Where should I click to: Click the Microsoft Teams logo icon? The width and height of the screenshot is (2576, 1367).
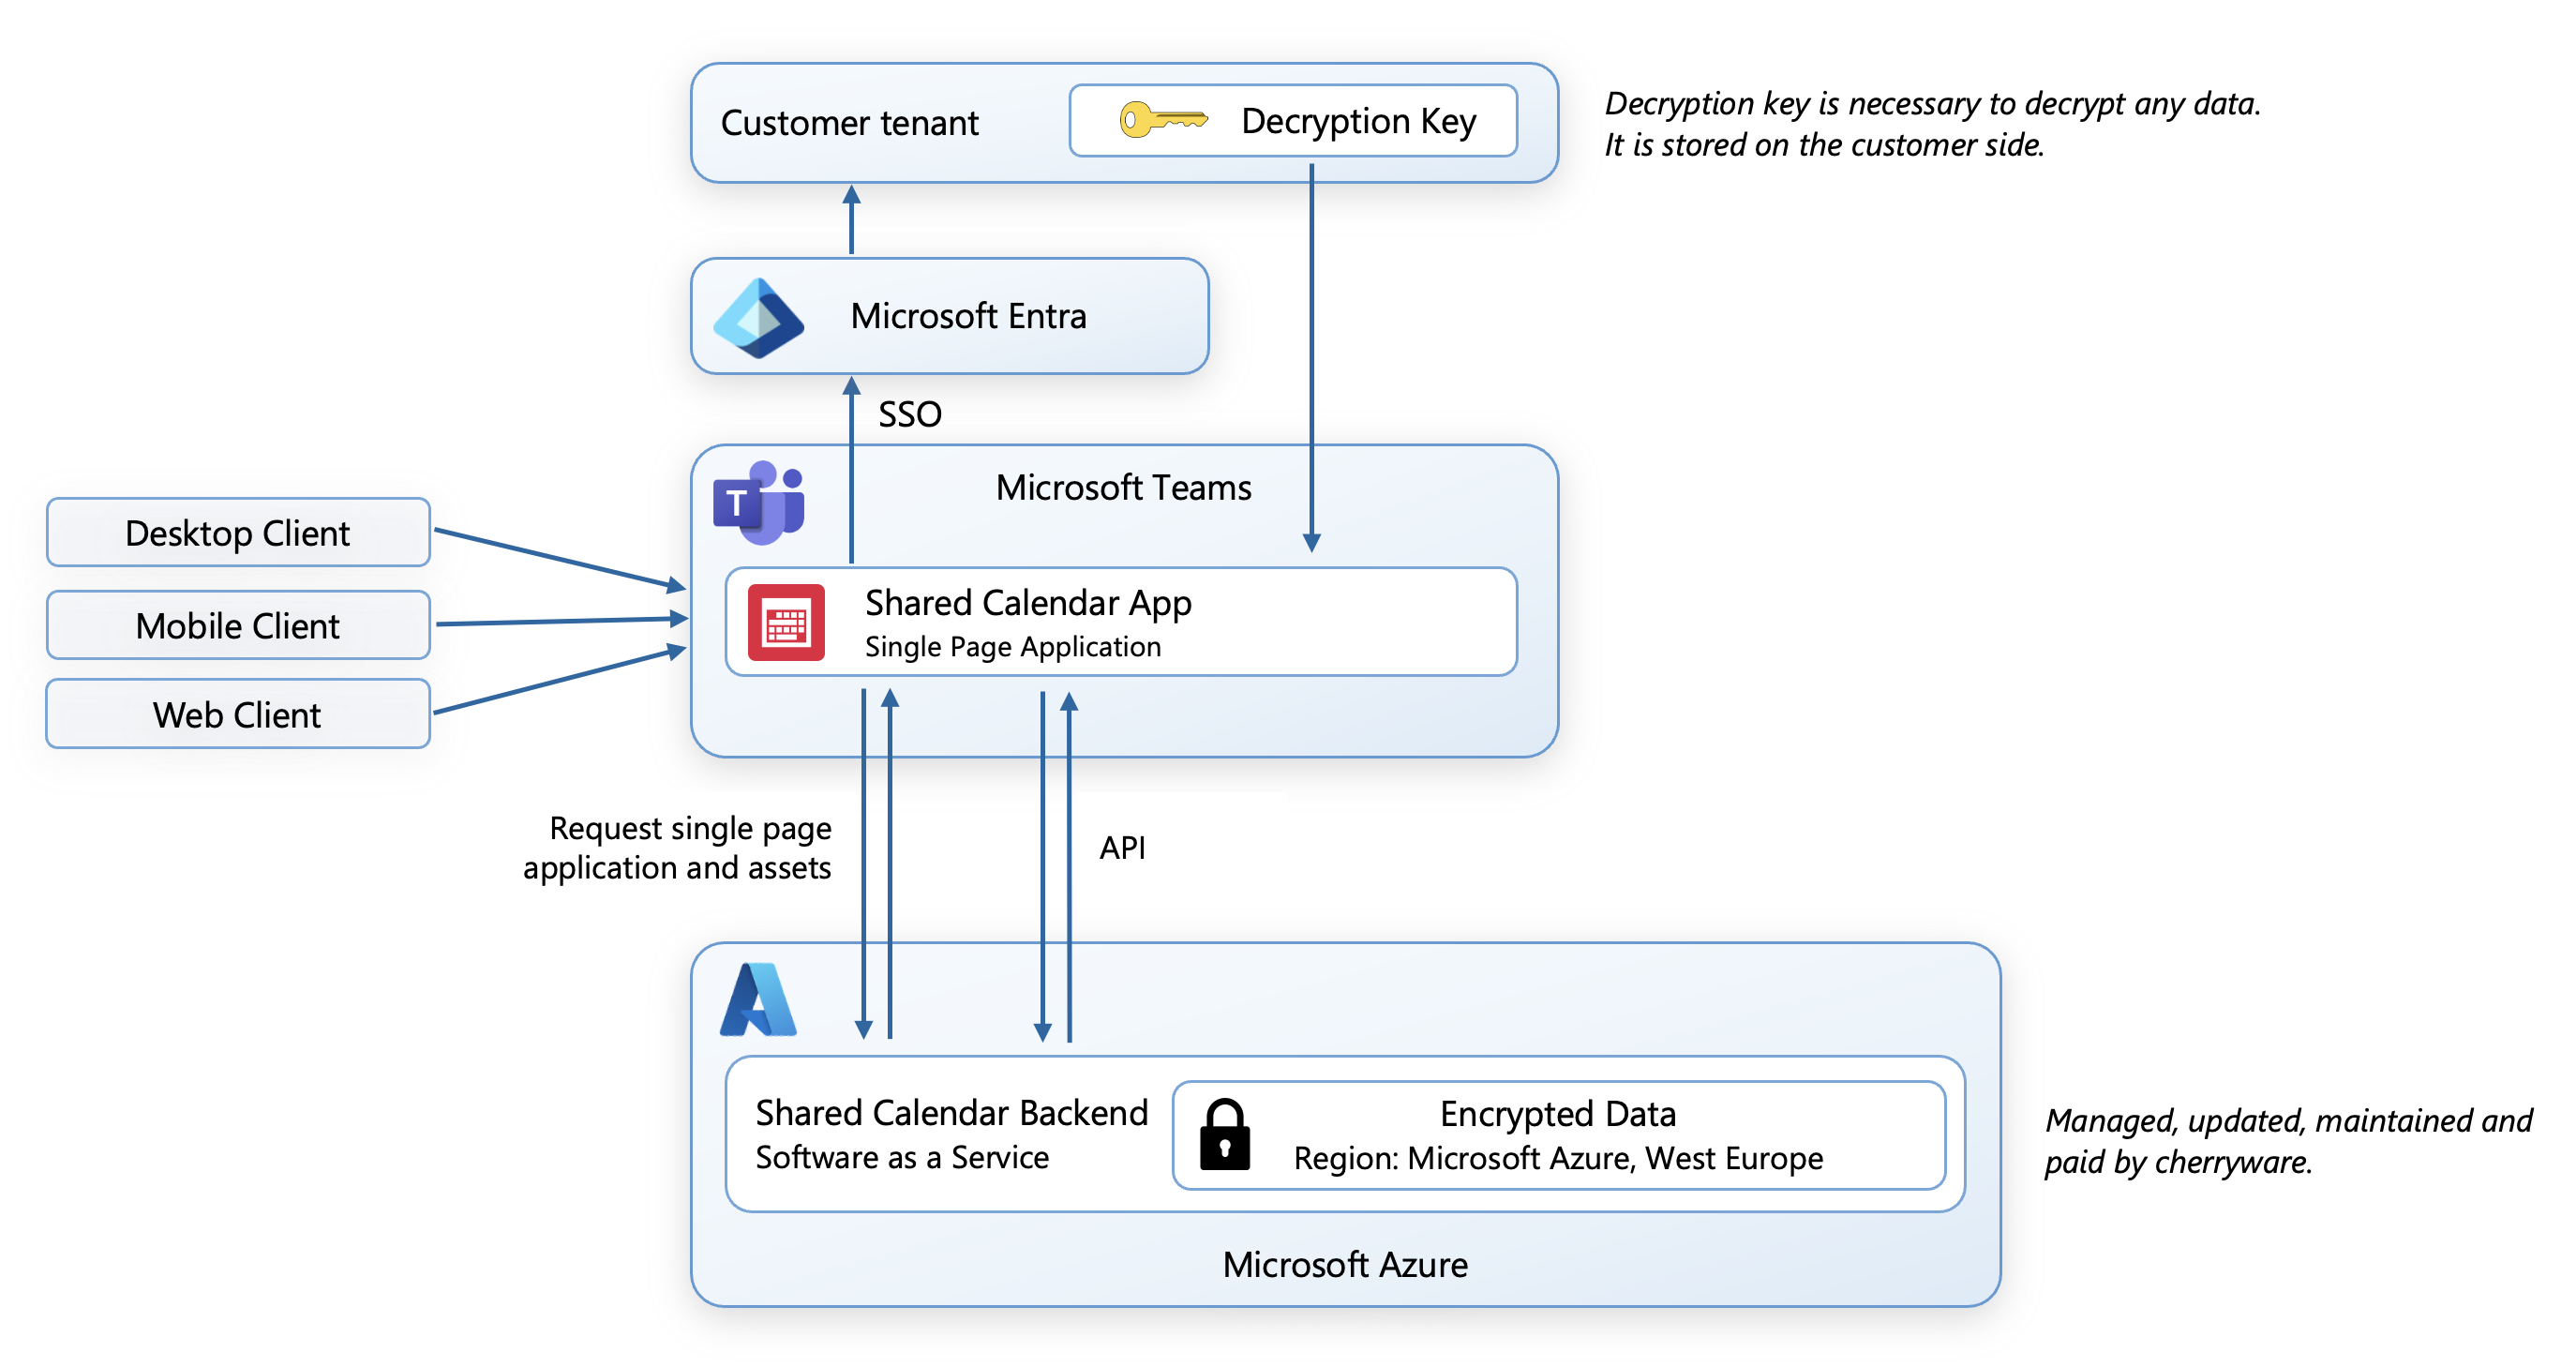(x=758, y=502)
